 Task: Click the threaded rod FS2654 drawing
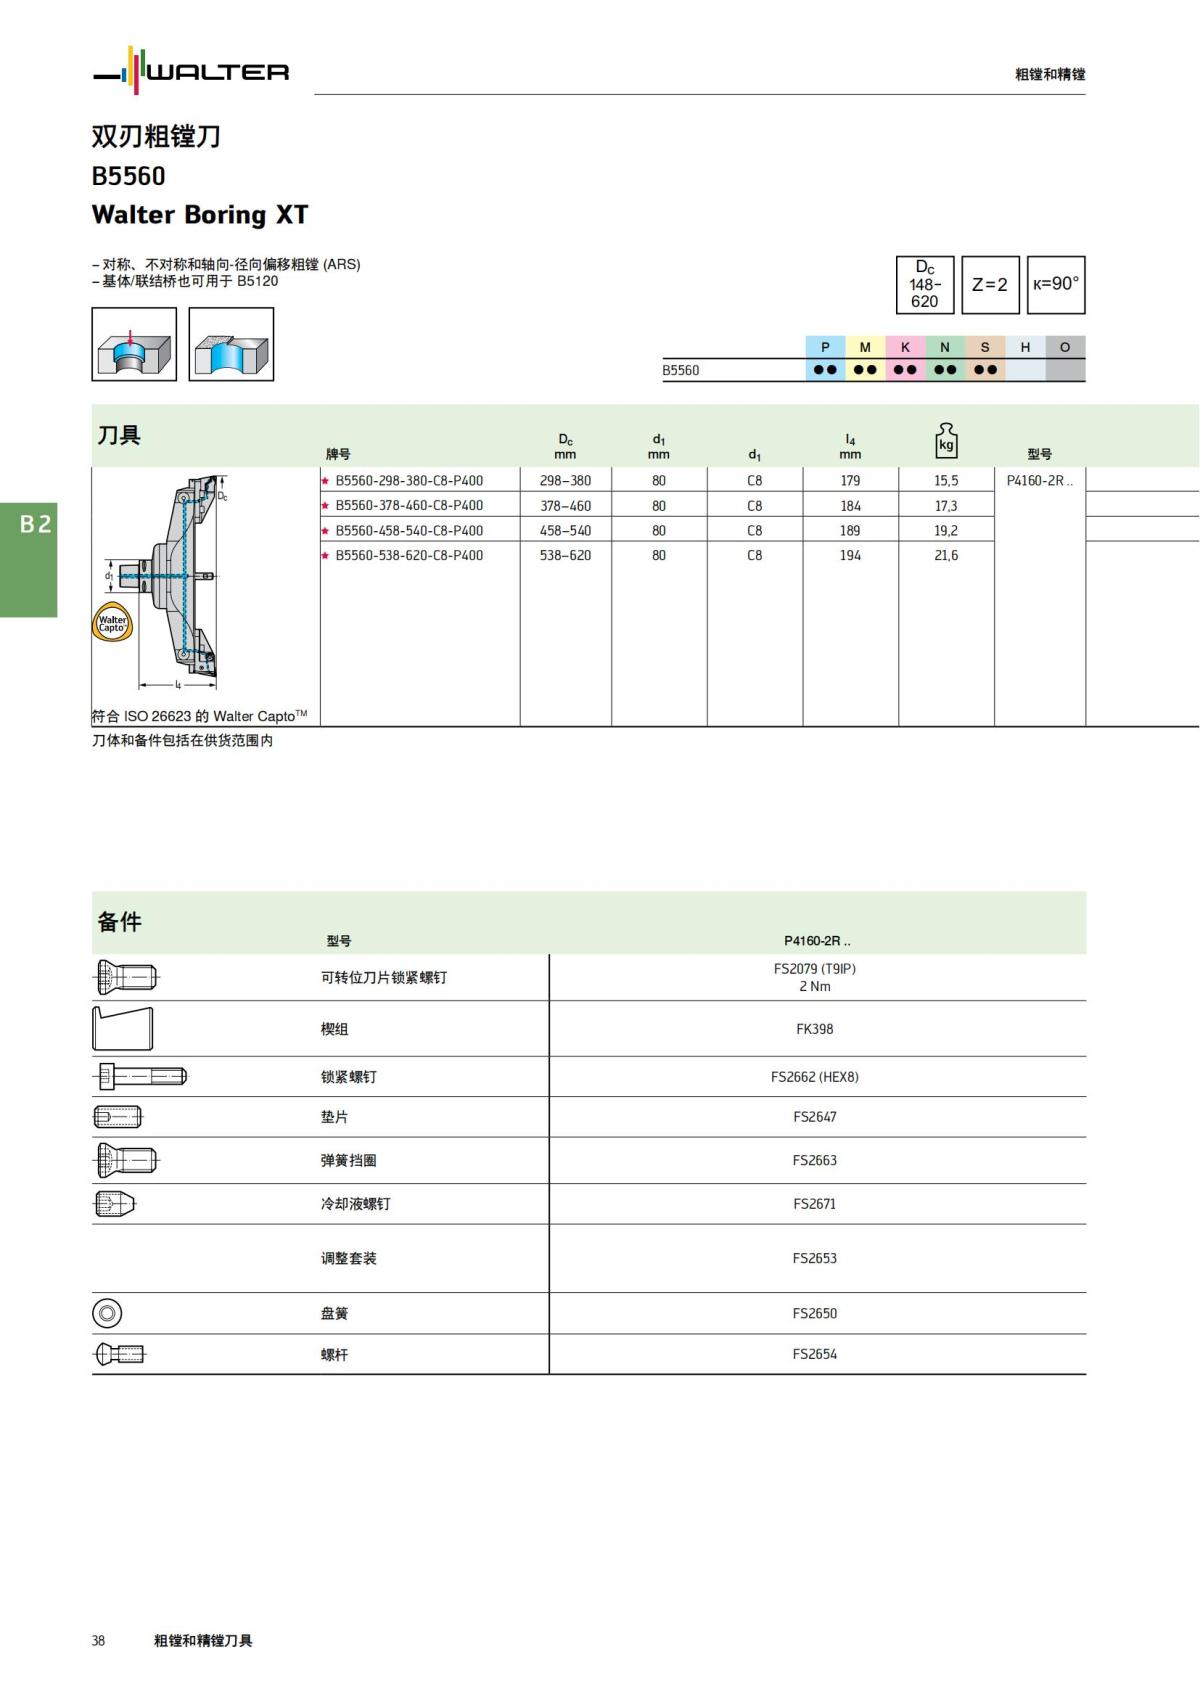coord(120,1354)
